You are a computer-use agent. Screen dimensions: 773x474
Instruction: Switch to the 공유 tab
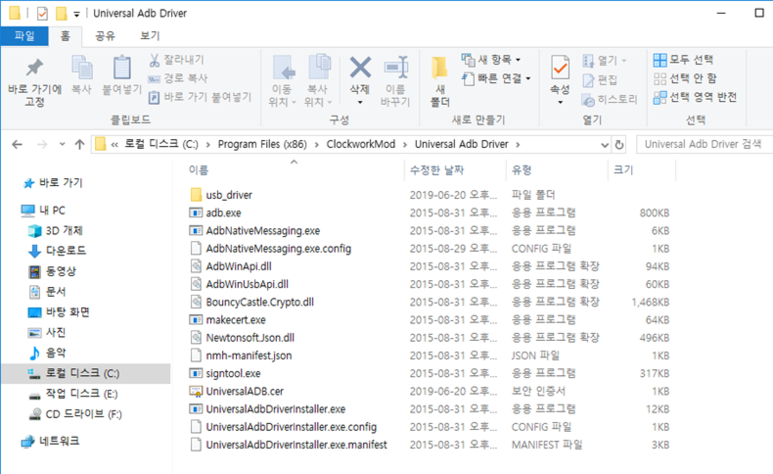[105, 36]
